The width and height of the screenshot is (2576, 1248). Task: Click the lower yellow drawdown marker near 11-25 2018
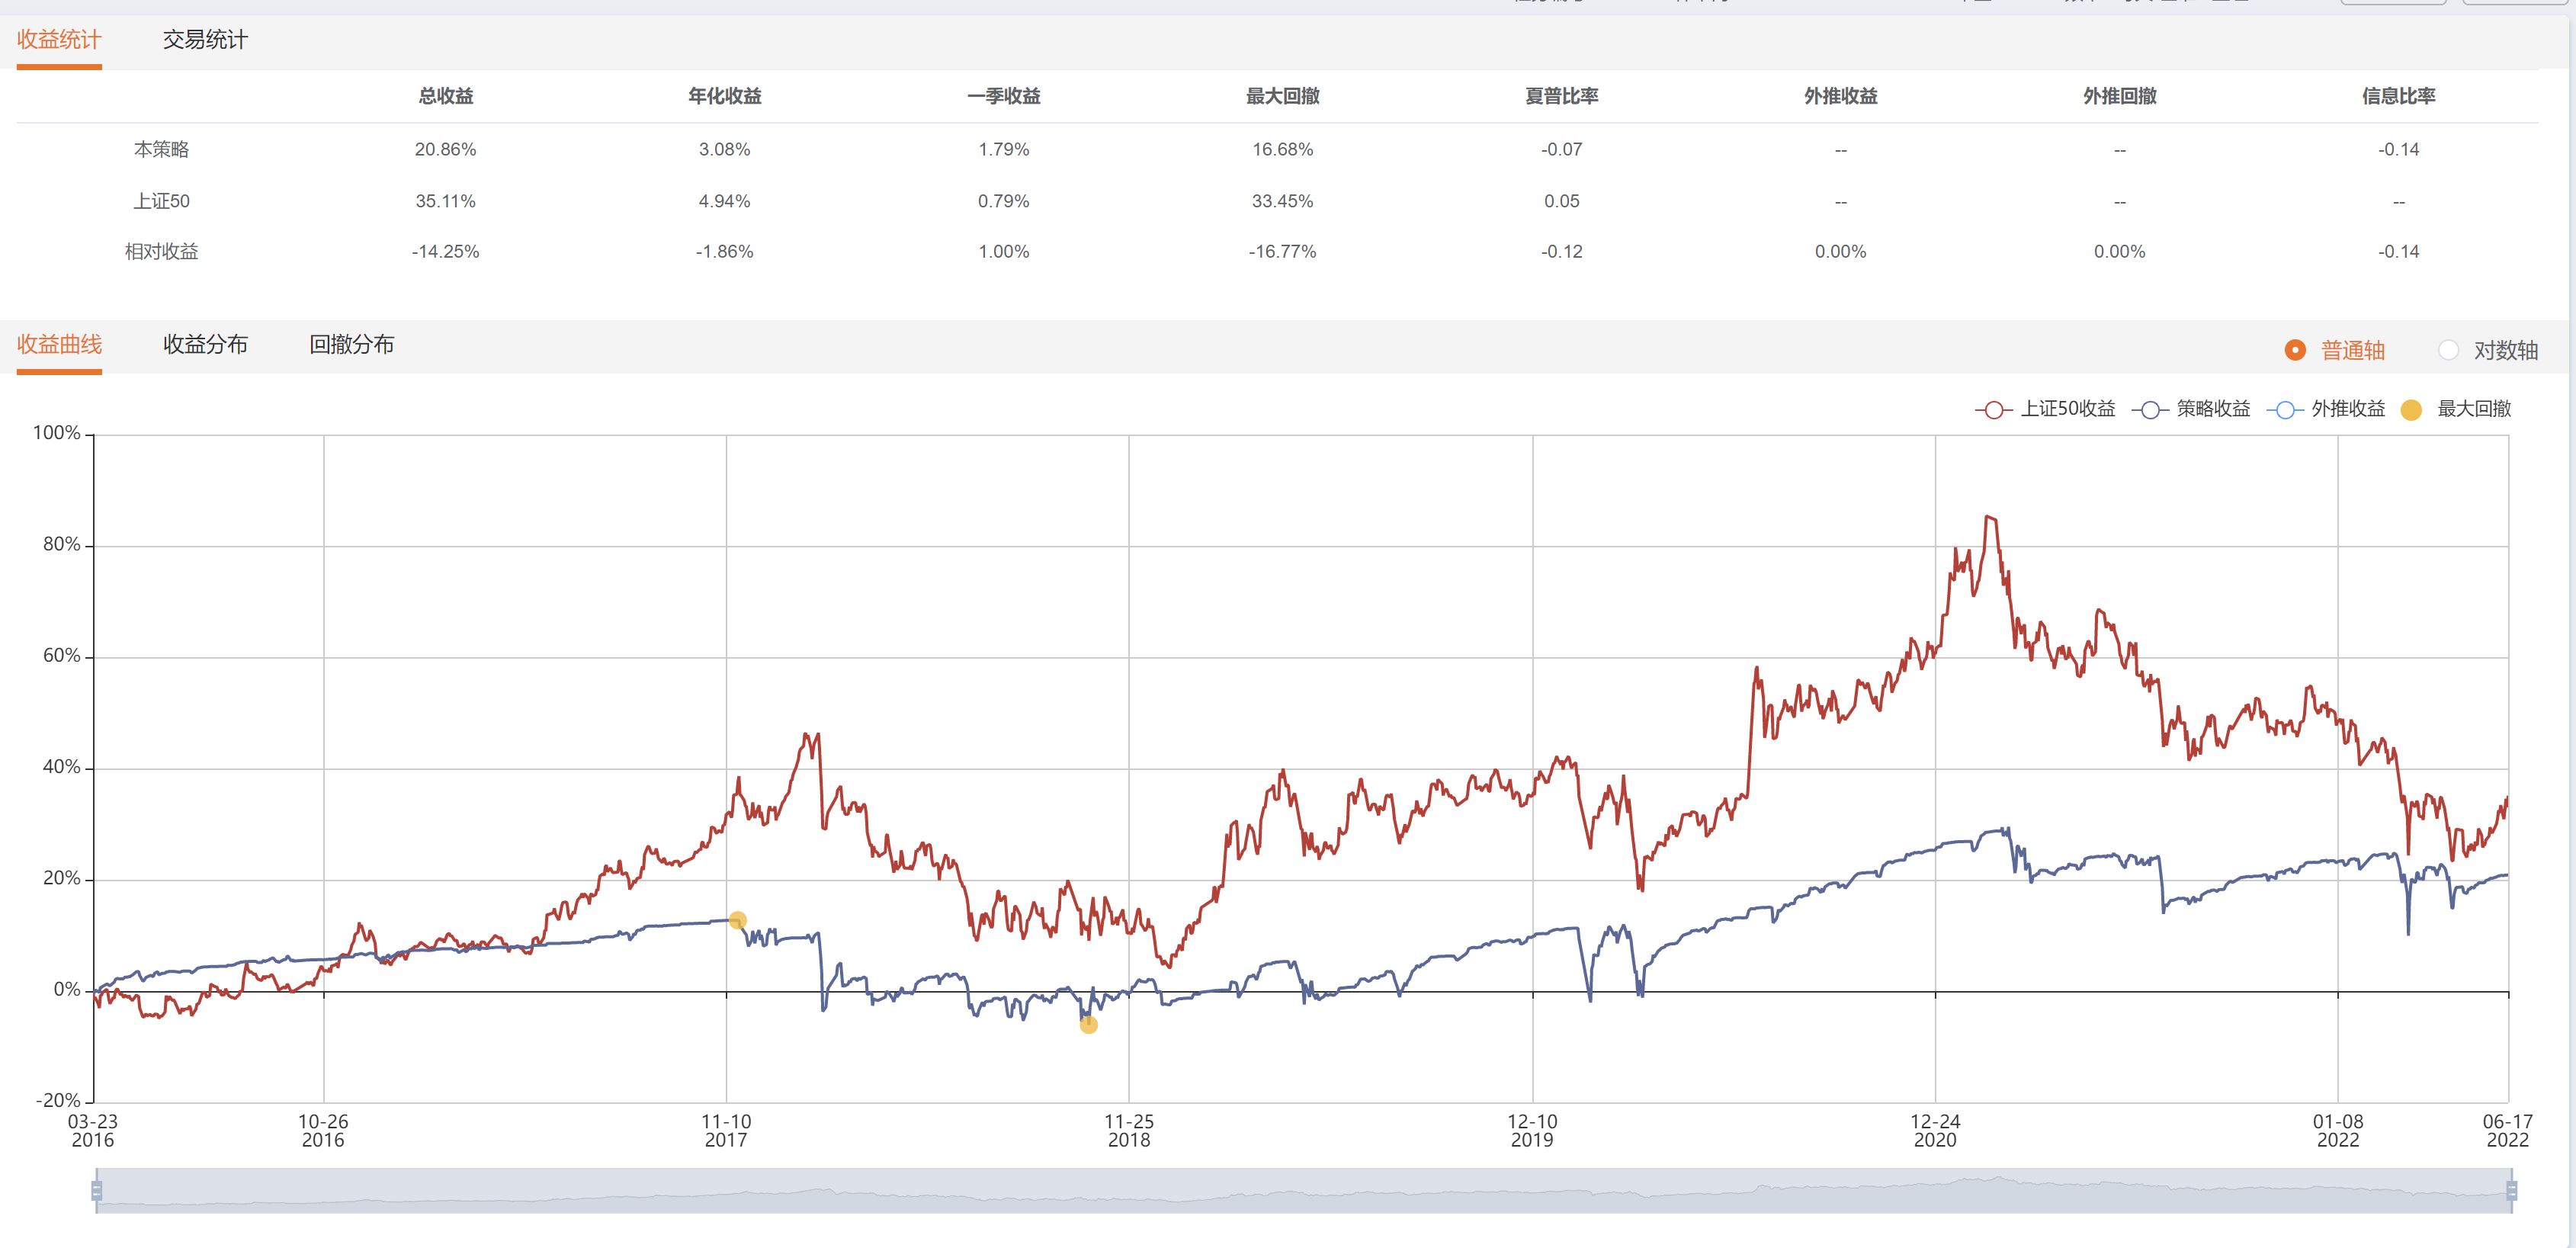[x=1089, y=1024]
